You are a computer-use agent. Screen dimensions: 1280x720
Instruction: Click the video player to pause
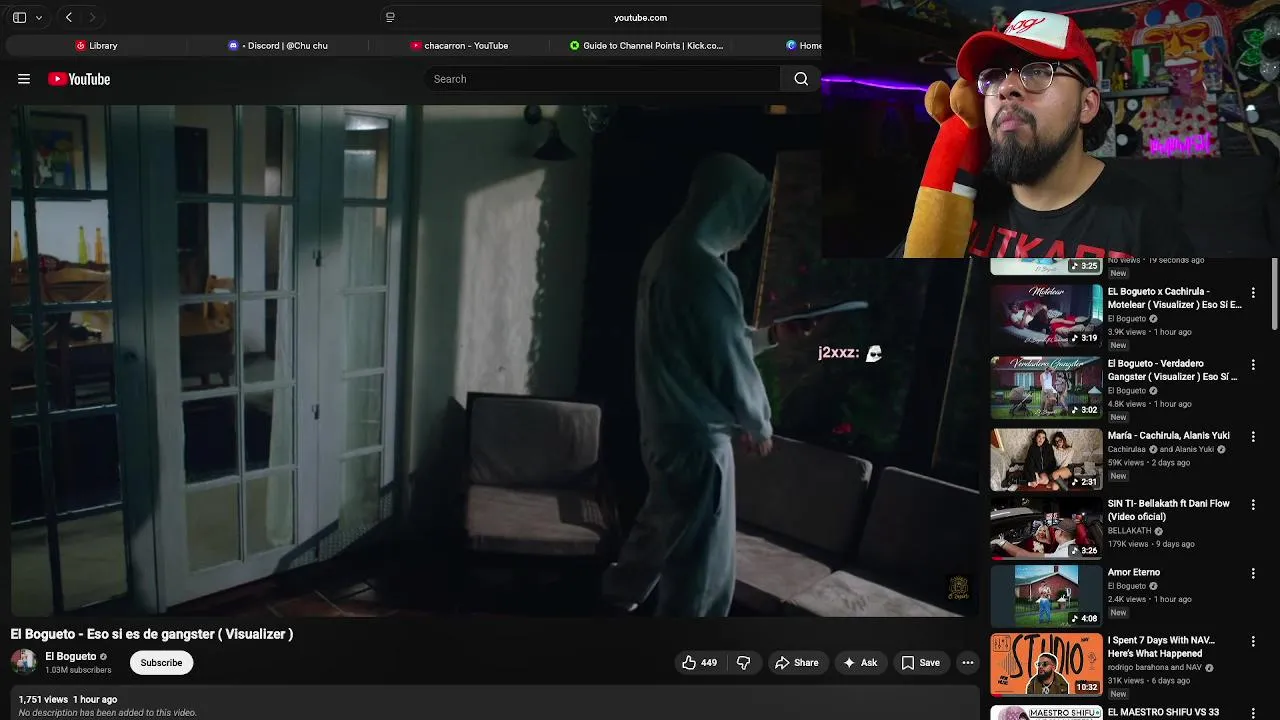pos(494,360)
